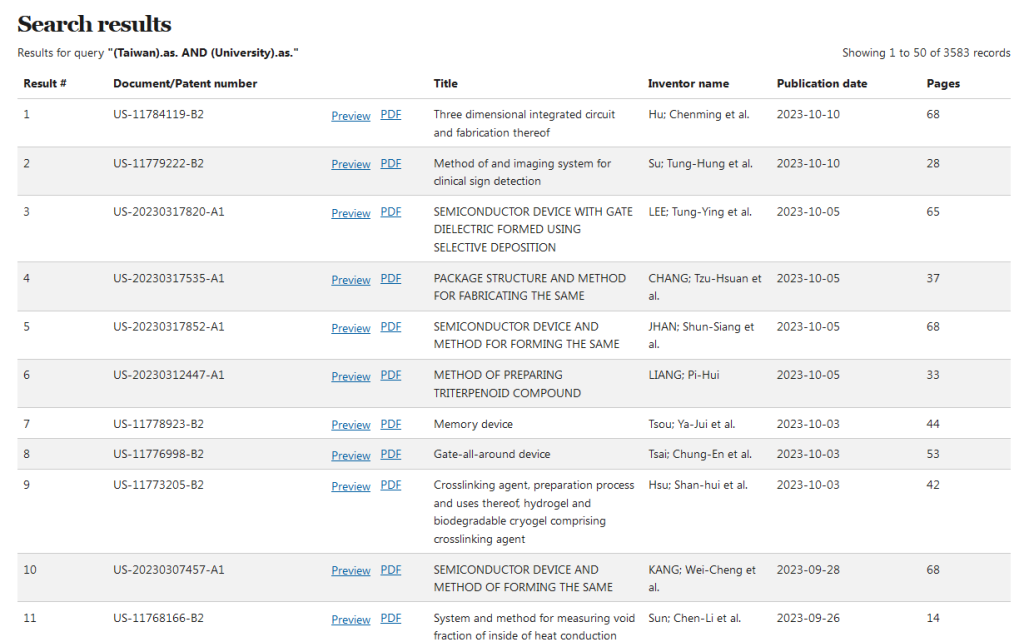Click the Title column header
Image resolution: width=1024 pixels, height=642 pixels.
click(x=446, y=84)
